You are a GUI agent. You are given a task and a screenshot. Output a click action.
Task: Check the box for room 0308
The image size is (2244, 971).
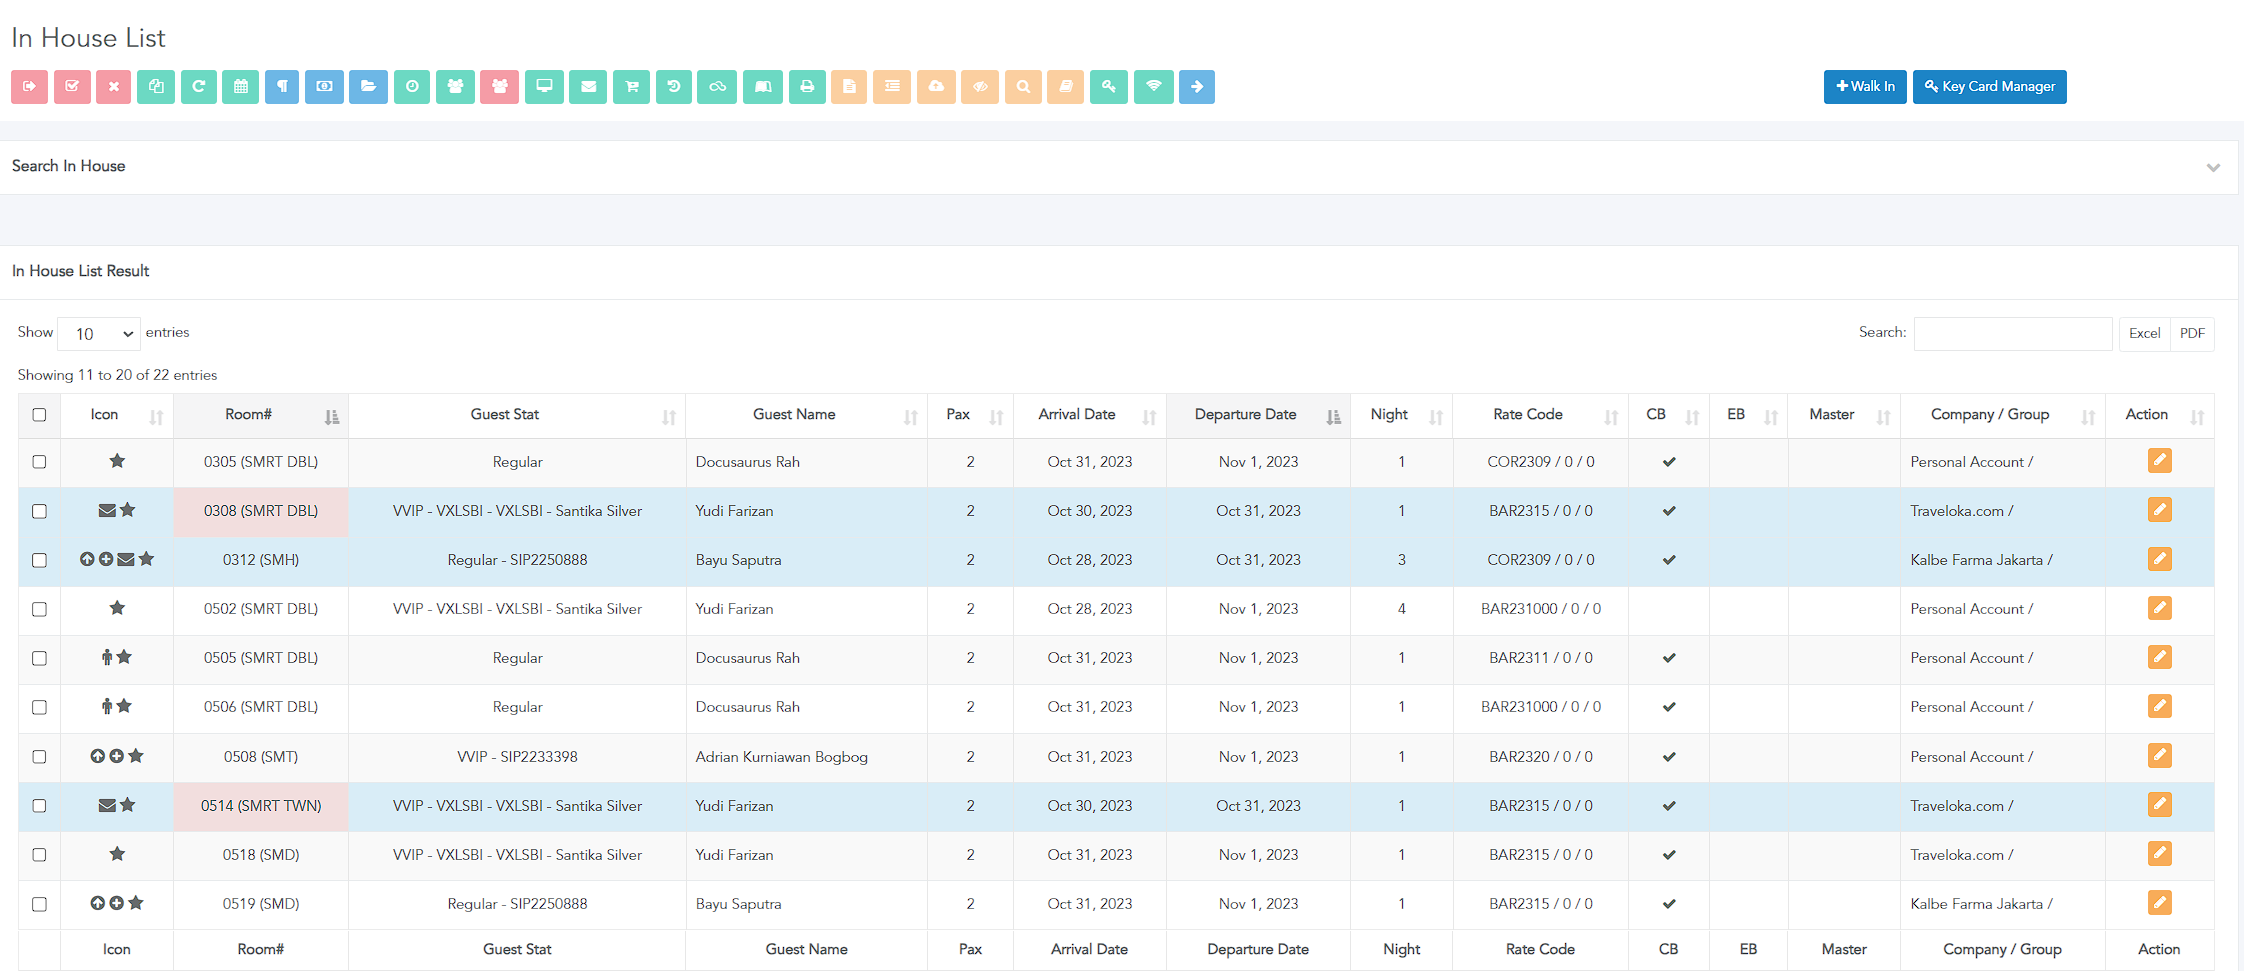pyautogui.click(x=39, y=511)
